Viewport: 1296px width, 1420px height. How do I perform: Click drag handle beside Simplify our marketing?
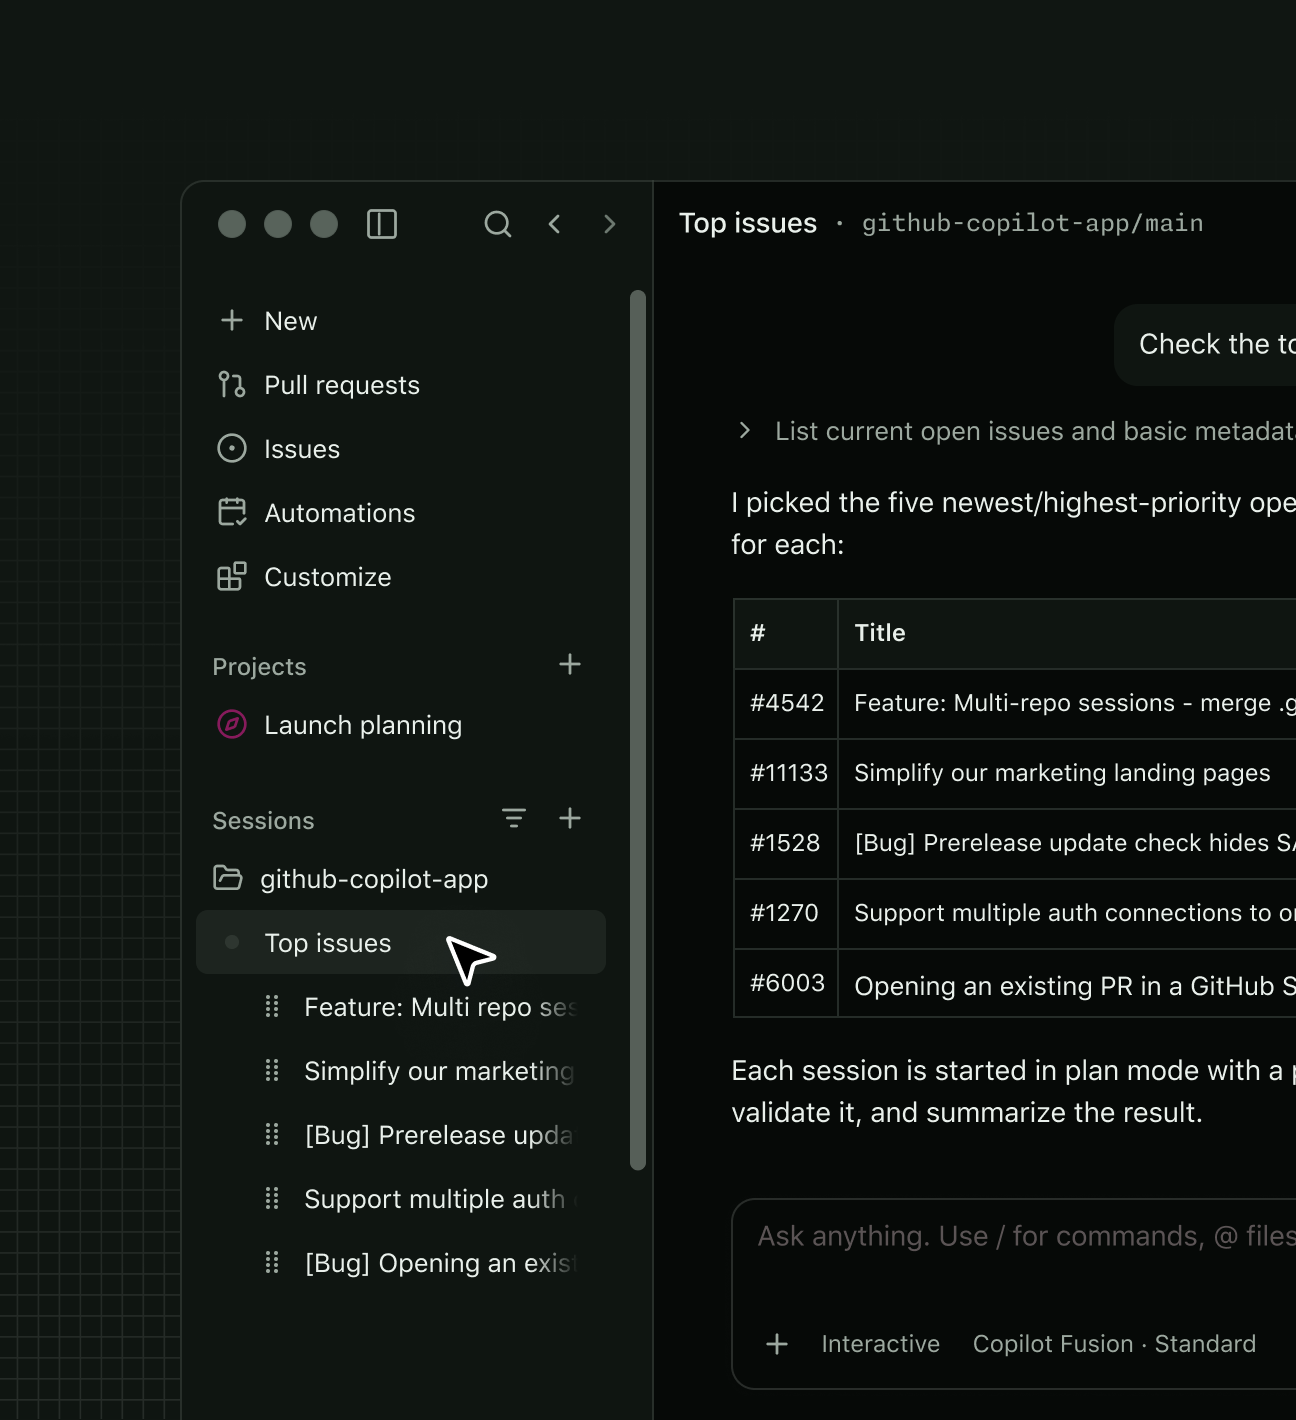tap(272, 1070)
